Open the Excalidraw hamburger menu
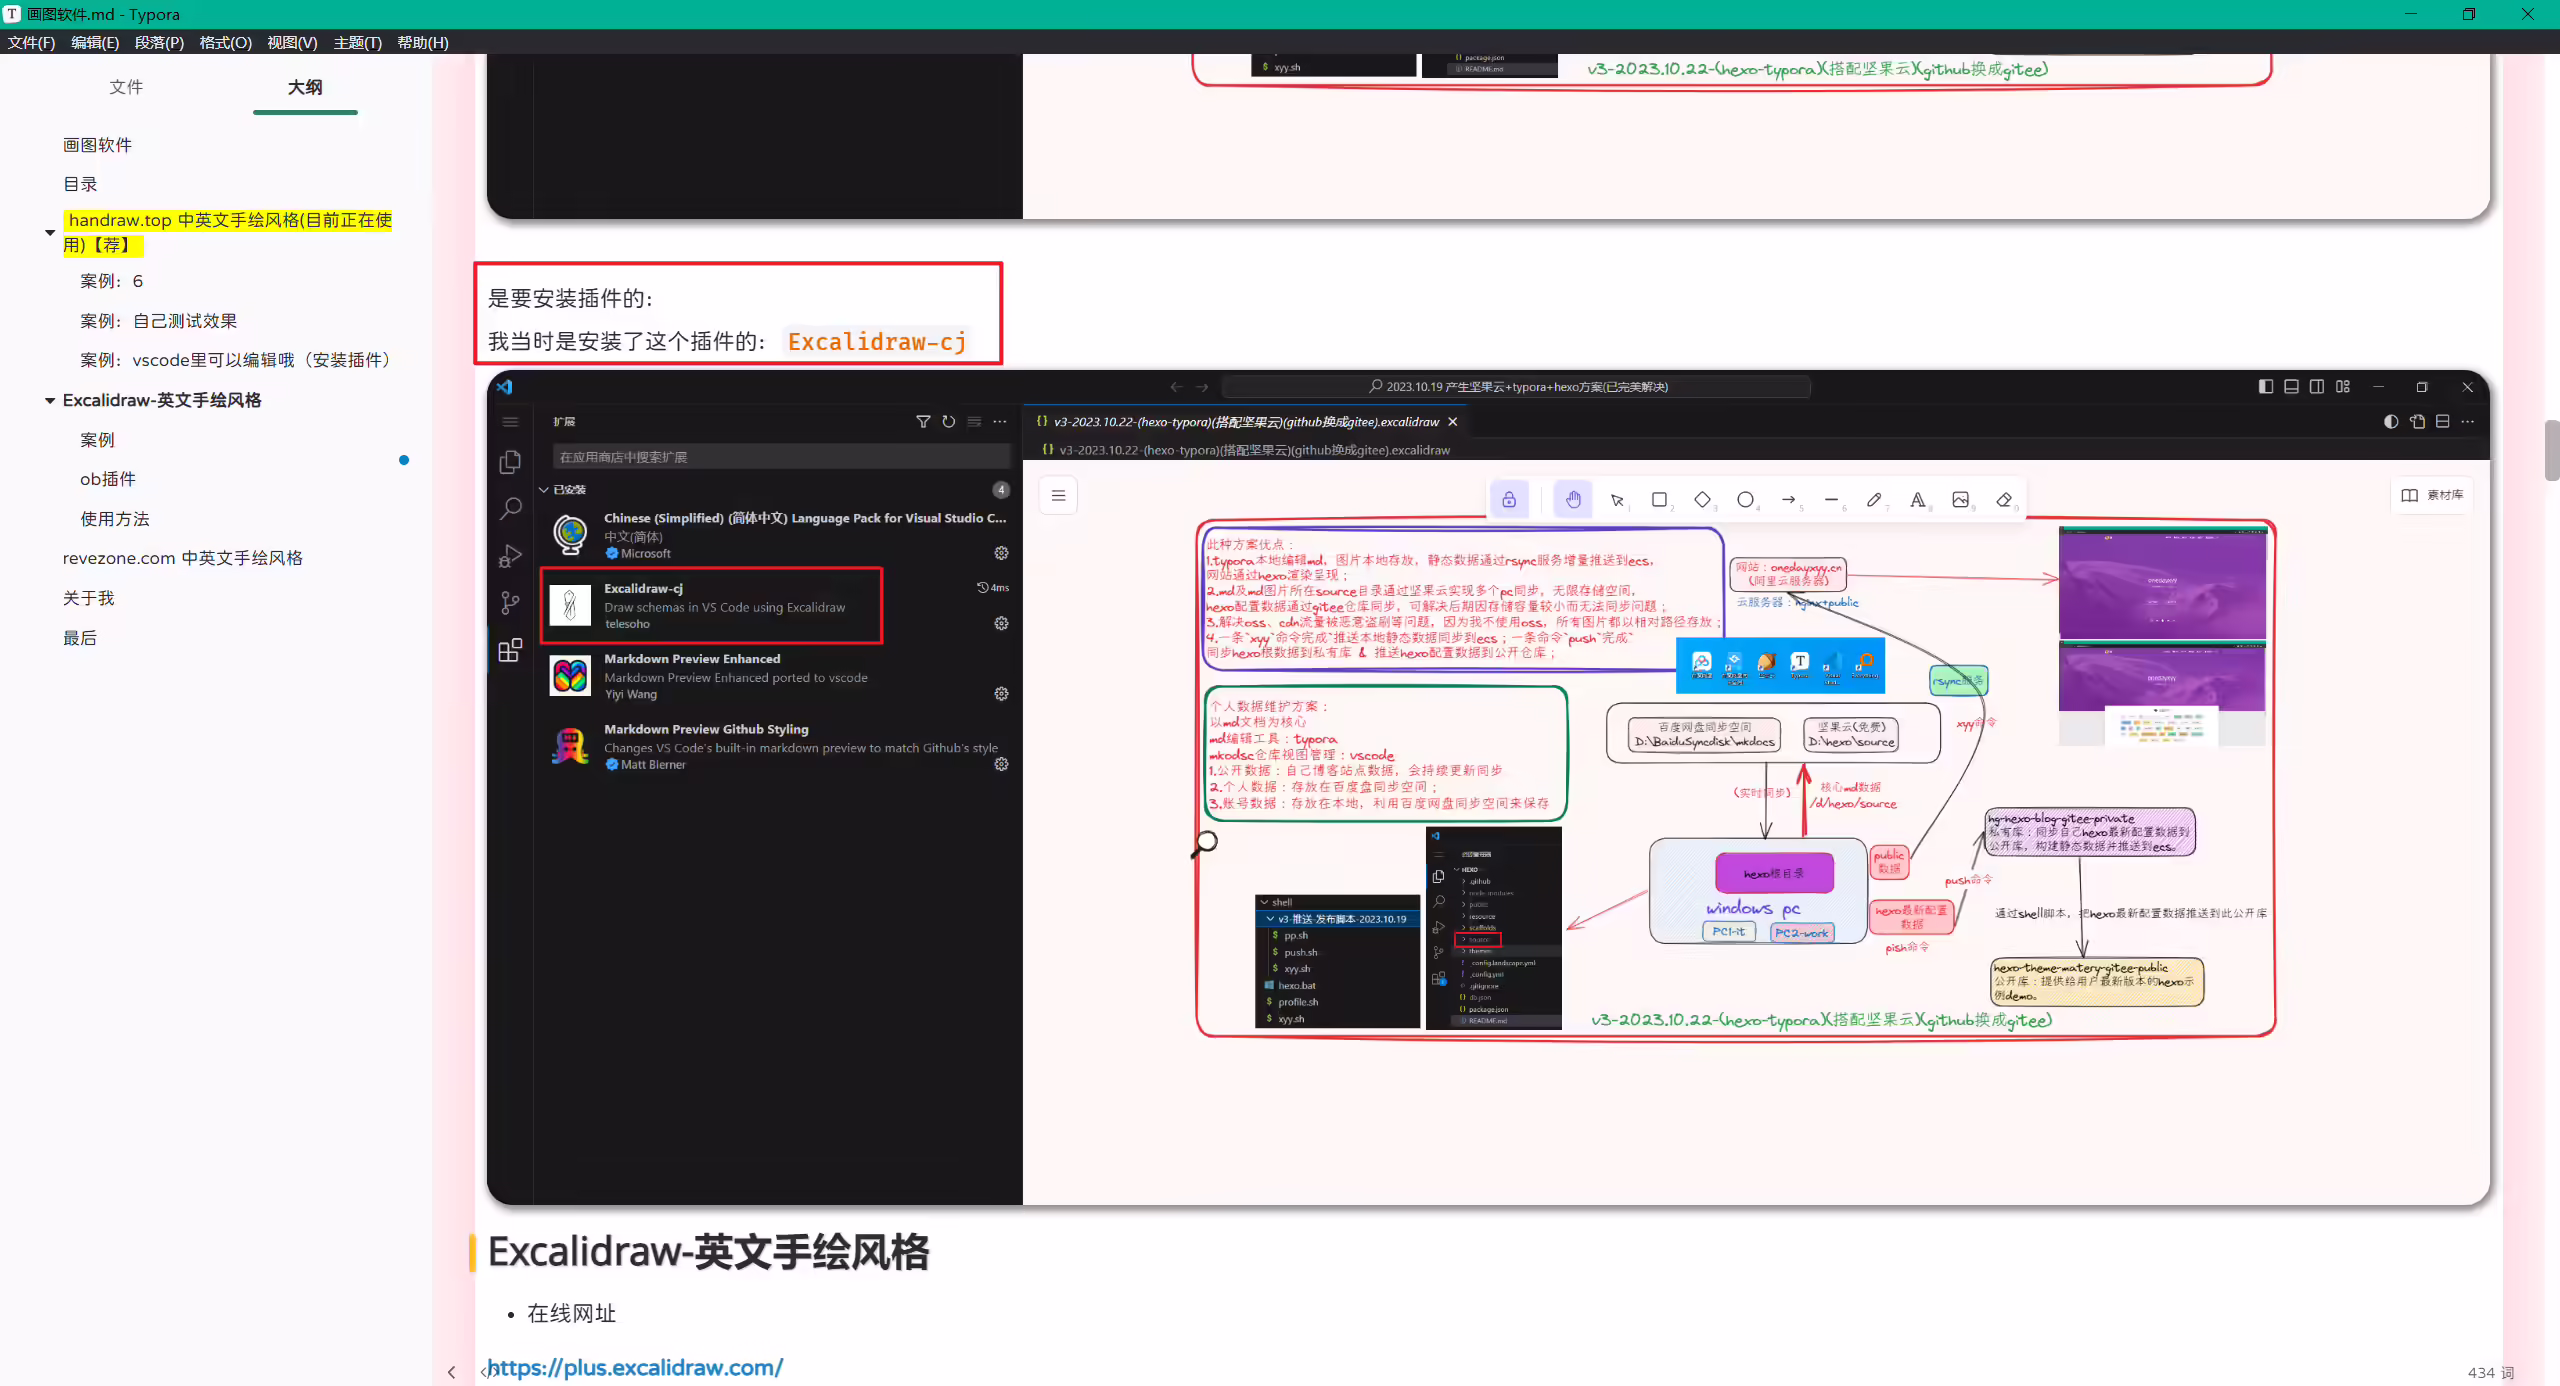 [x=1058, y=495]
